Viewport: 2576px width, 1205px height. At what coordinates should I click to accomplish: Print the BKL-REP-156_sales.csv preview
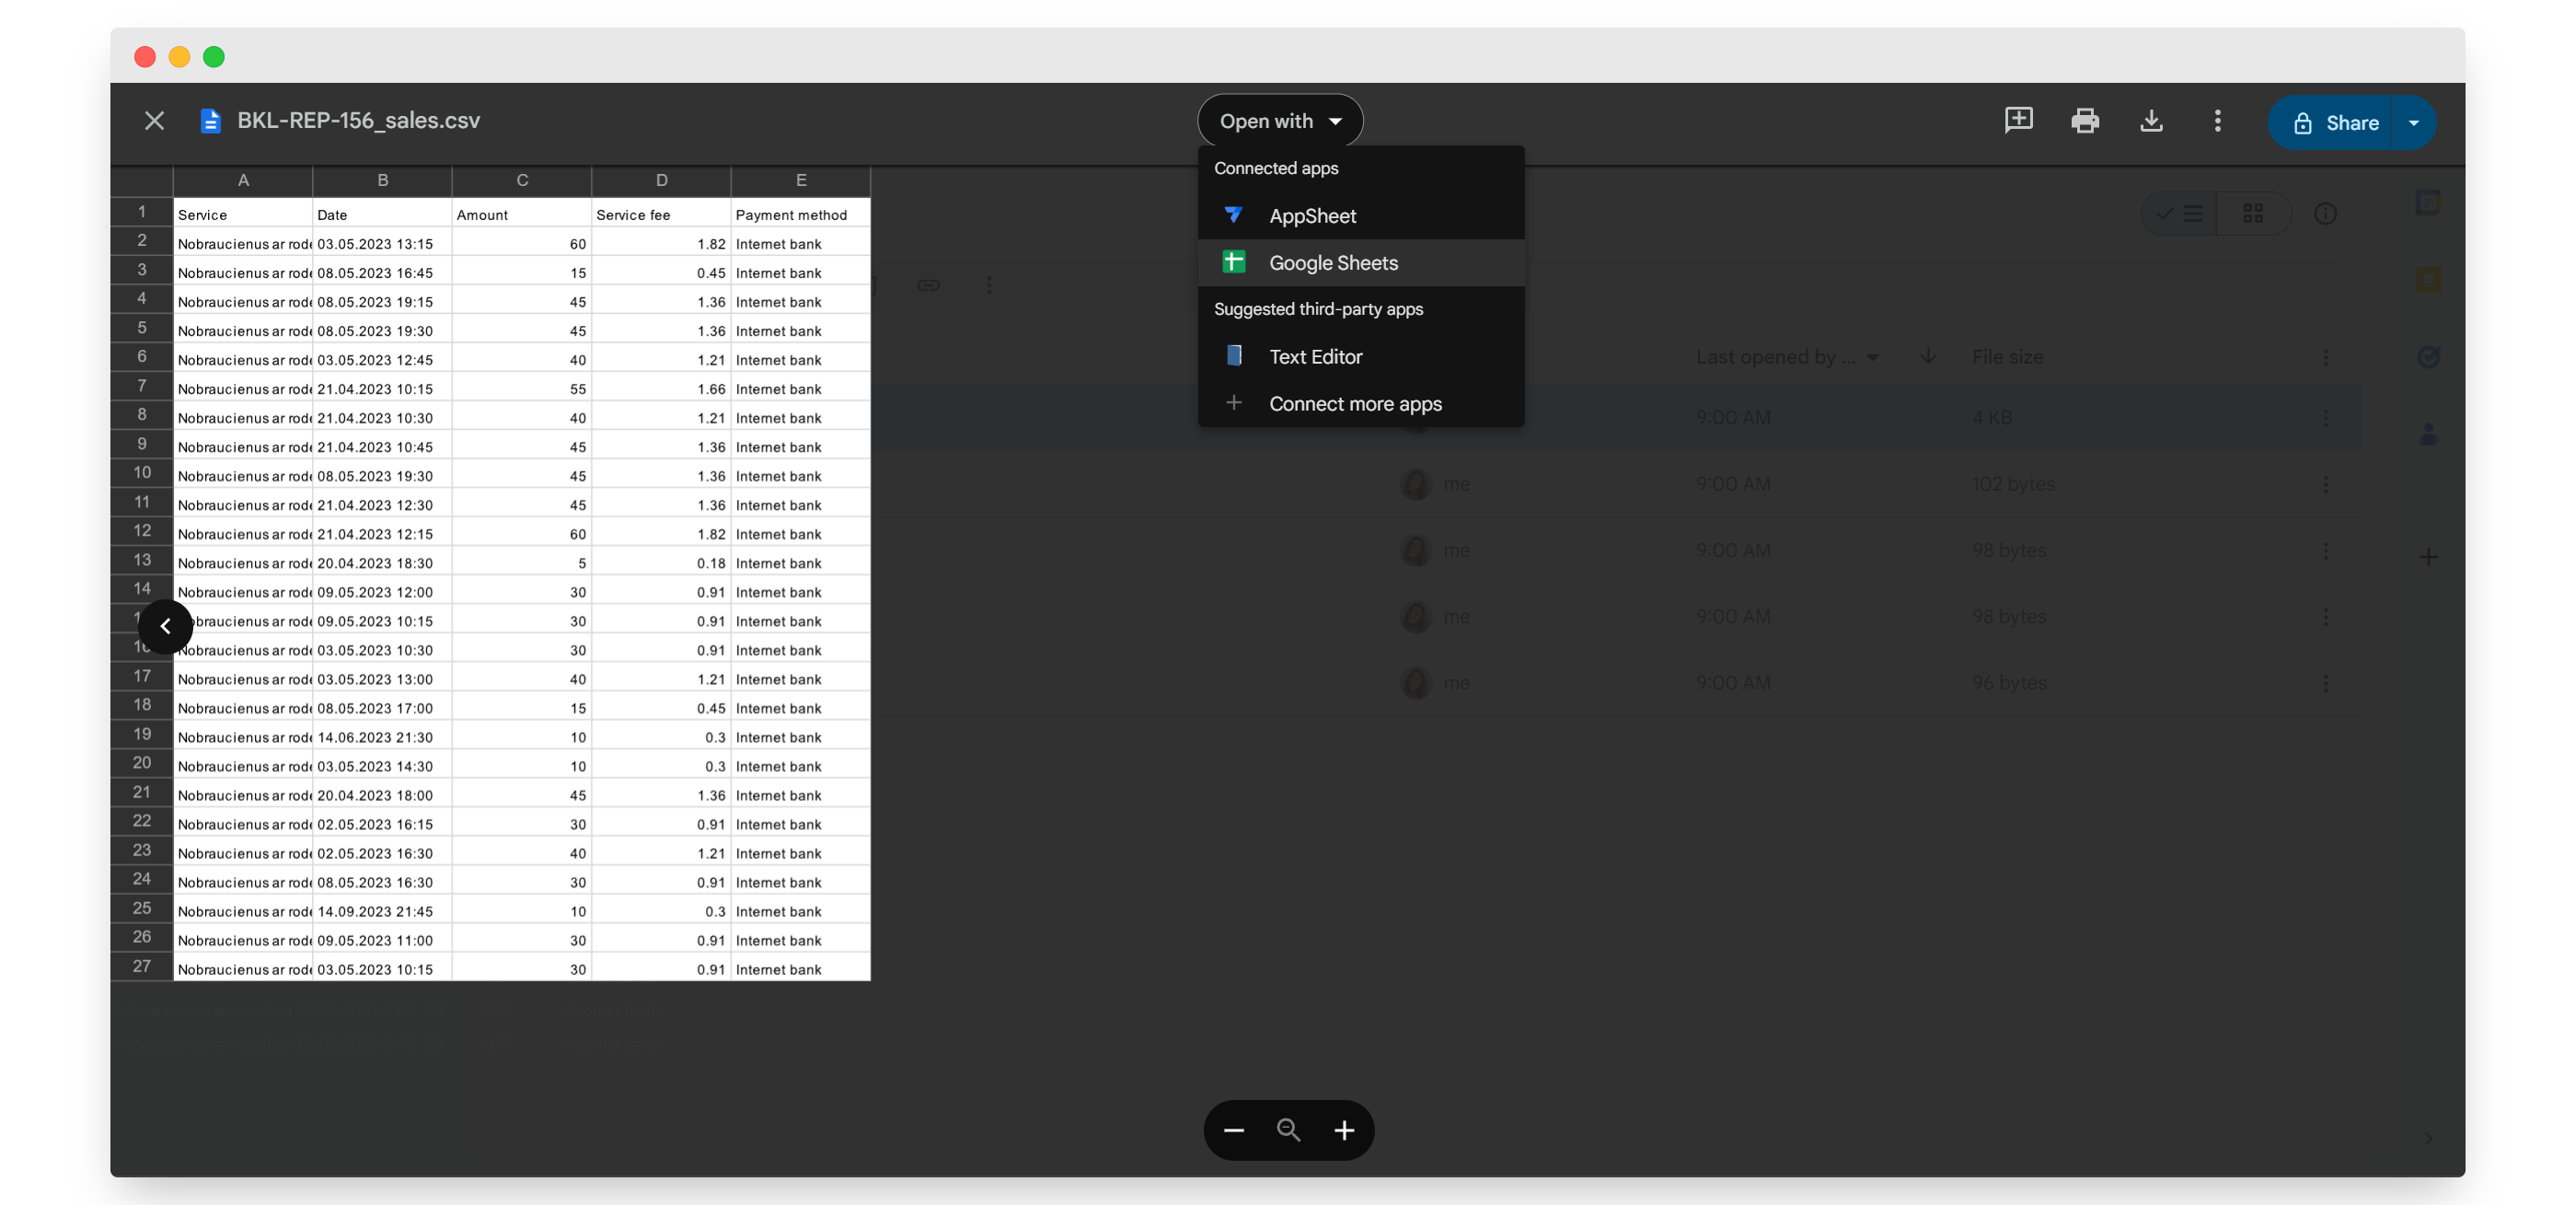tap(2085, 121)
